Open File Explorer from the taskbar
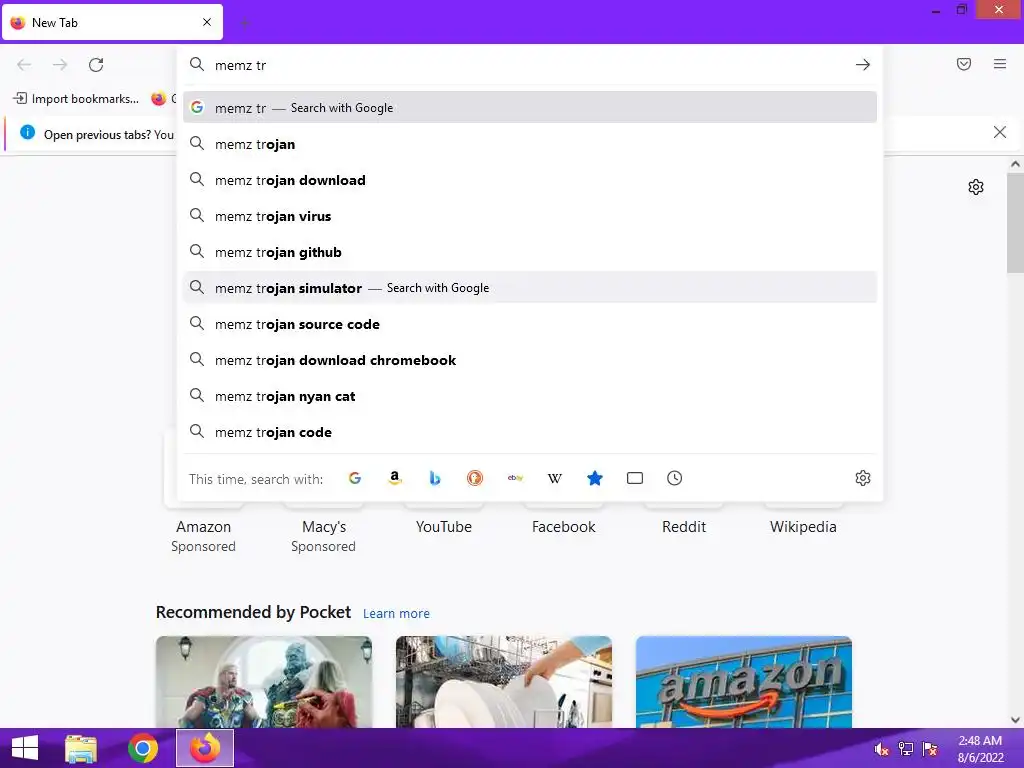The width and height of the screenshot is (1024, 768). [x=81, y=748]
